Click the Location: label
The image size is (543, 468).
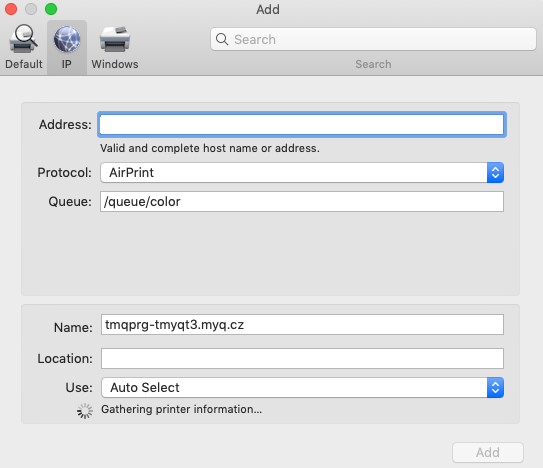pos(65,359)
